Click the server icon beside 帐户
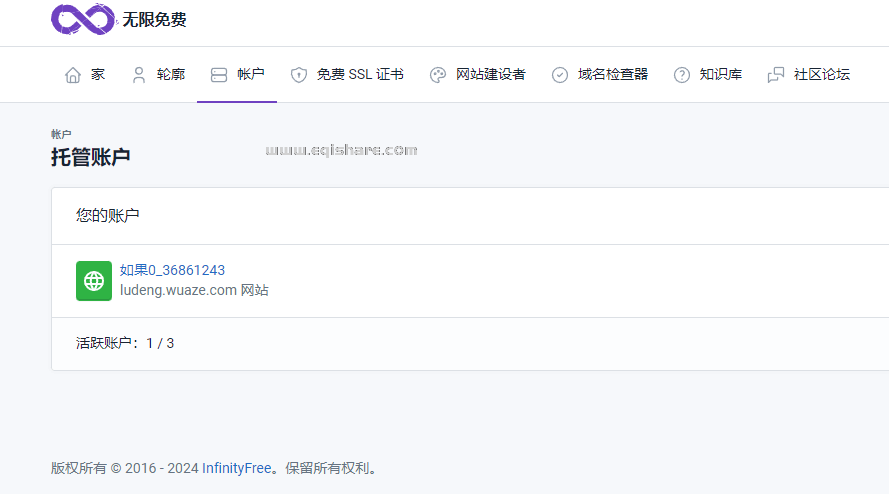889x494 pixels. coord(219,75)
